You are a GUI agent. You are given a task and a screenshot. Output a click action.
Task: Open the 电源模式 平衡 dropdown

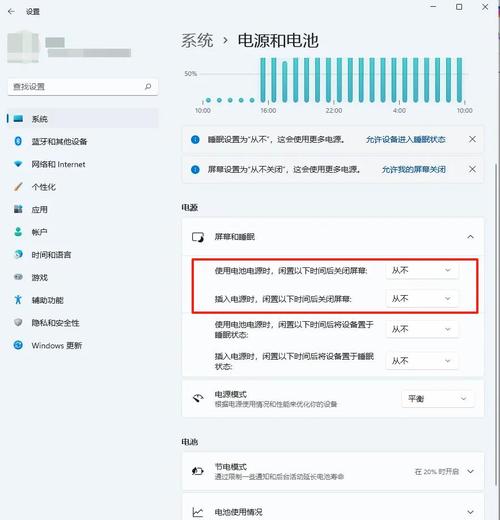point(438,399)
